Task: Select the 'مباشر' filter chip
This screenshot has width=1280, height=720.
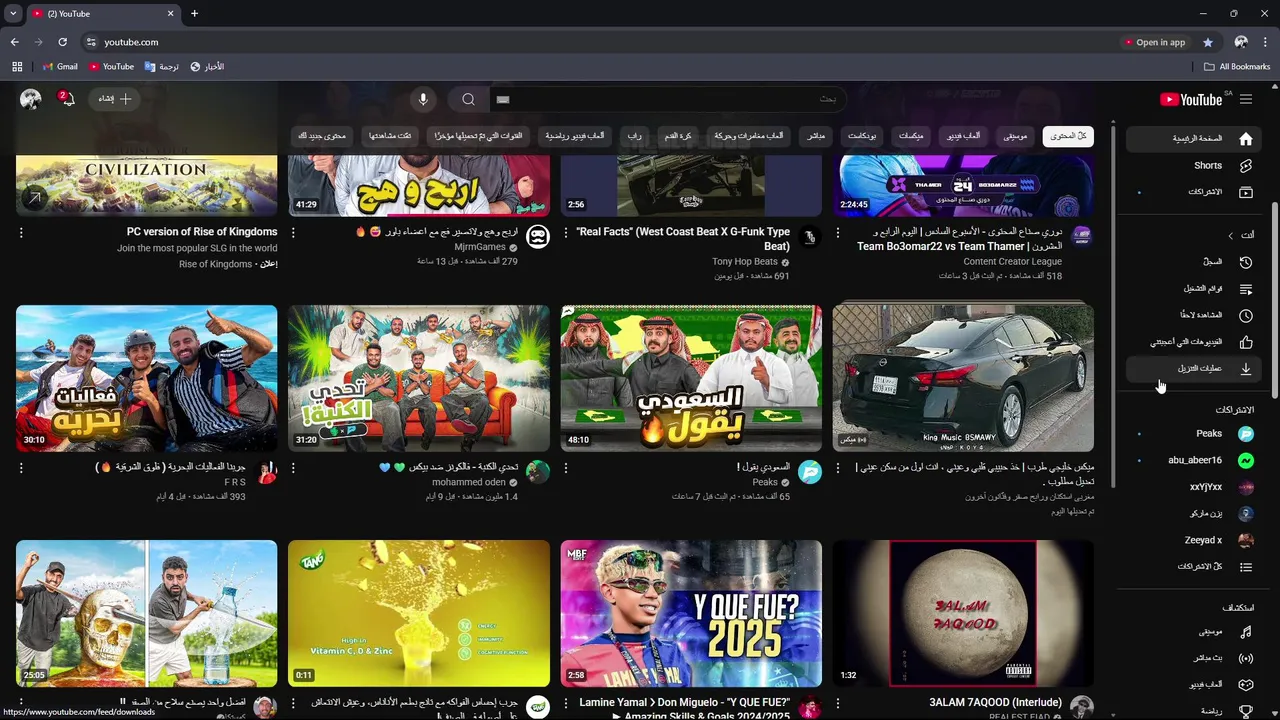Action: pyautogui.click(x=816, y=136)
